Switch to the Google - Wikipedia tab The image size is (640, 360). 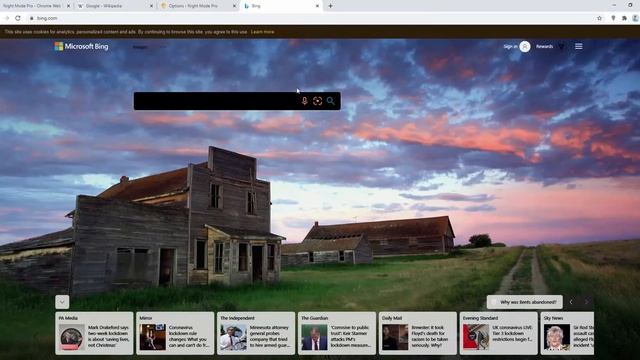pyautogui.click(x=112, y=6)
